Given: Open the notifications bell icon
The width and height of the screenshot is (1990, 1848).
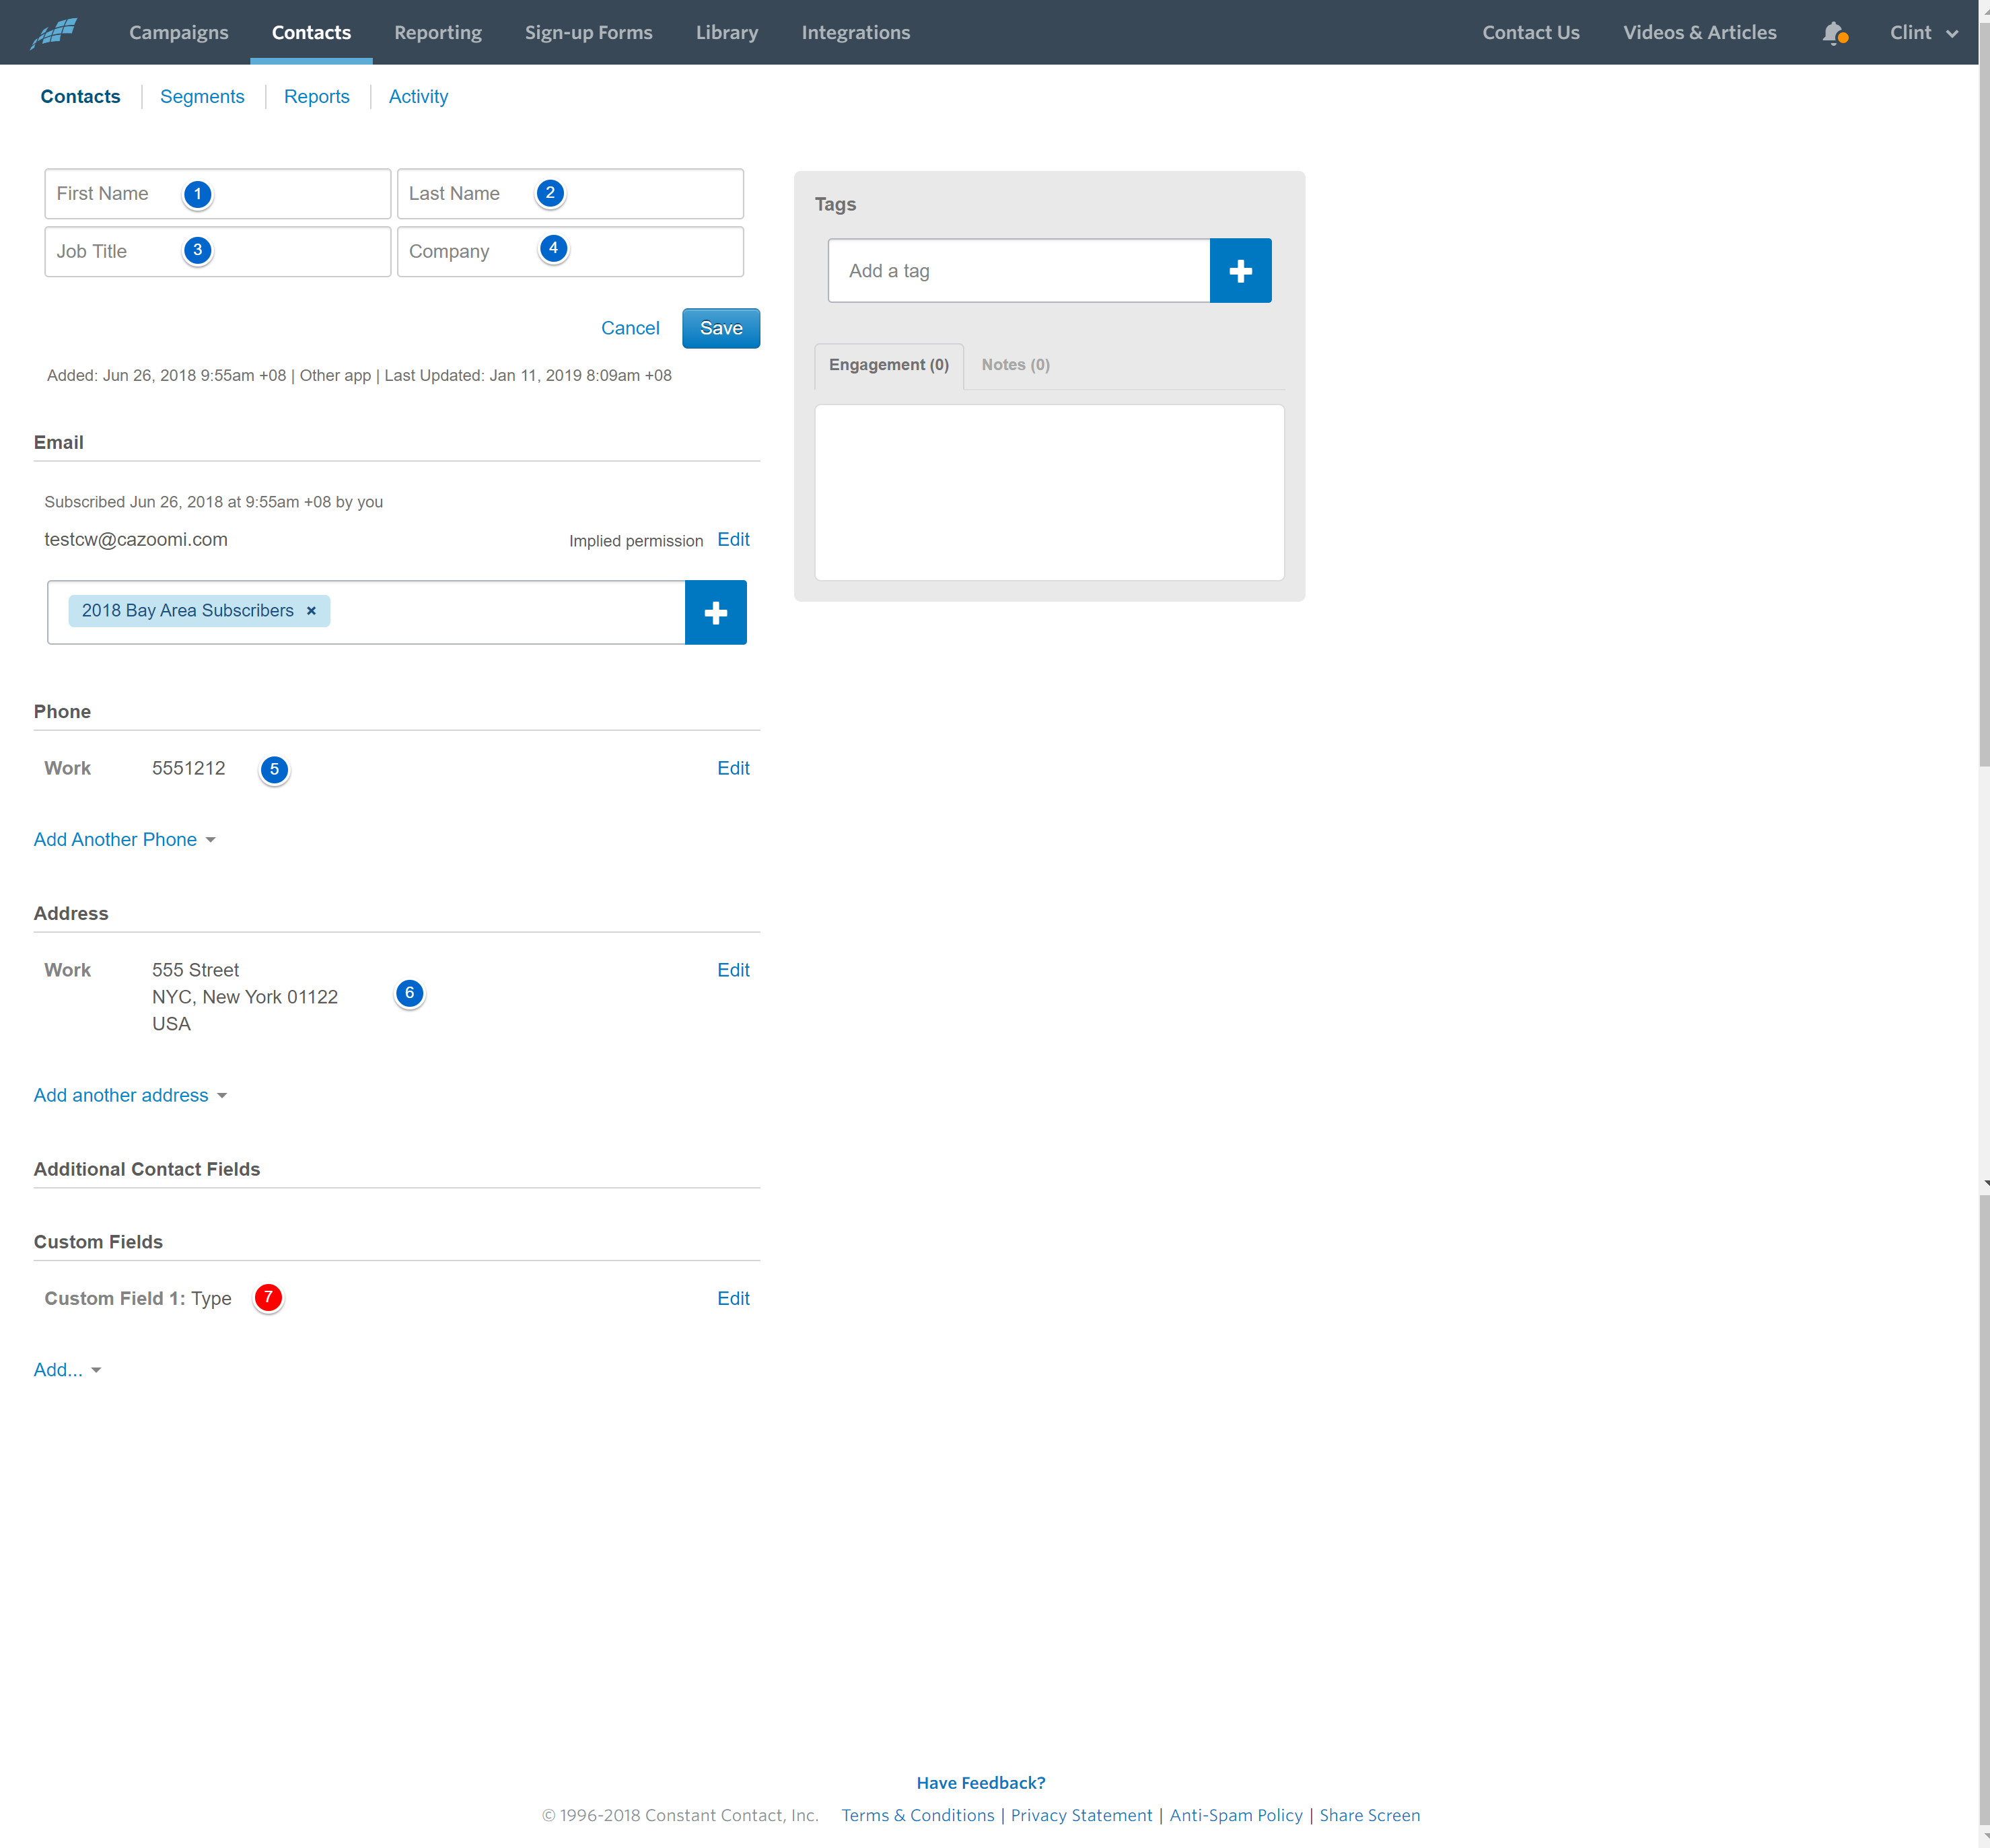Looking at the screenshot, I should tap(1834, 33).
